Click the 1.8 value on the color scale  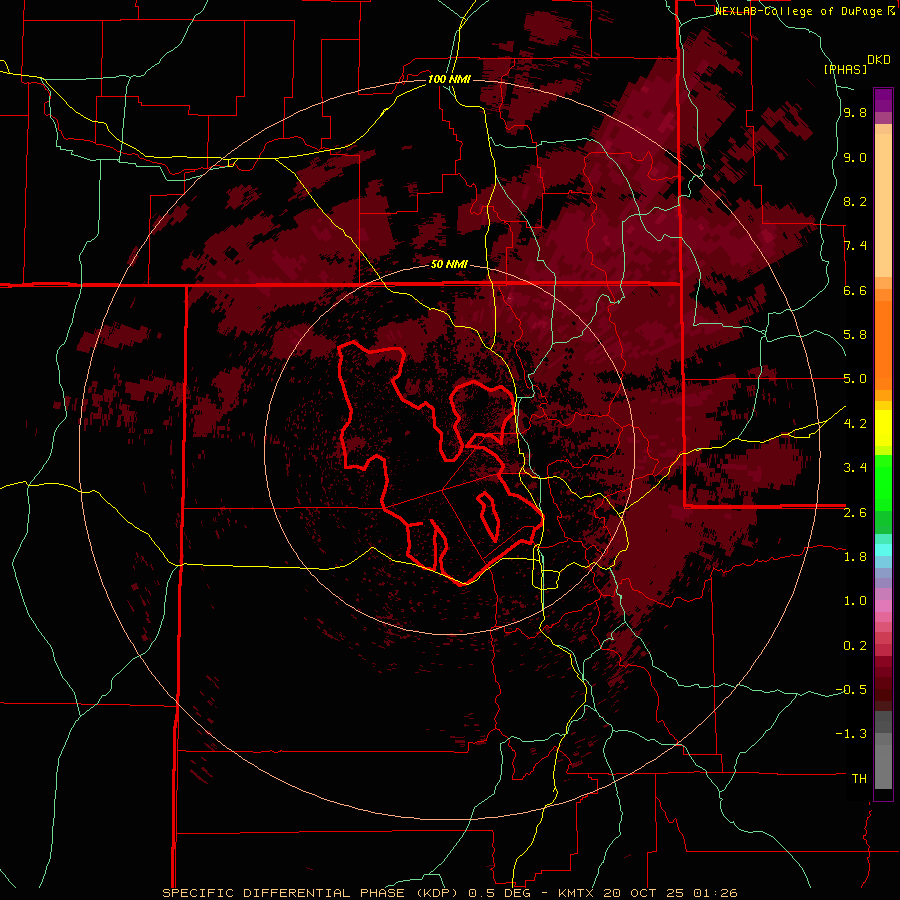pyautogui.click(x=855, y=557)
